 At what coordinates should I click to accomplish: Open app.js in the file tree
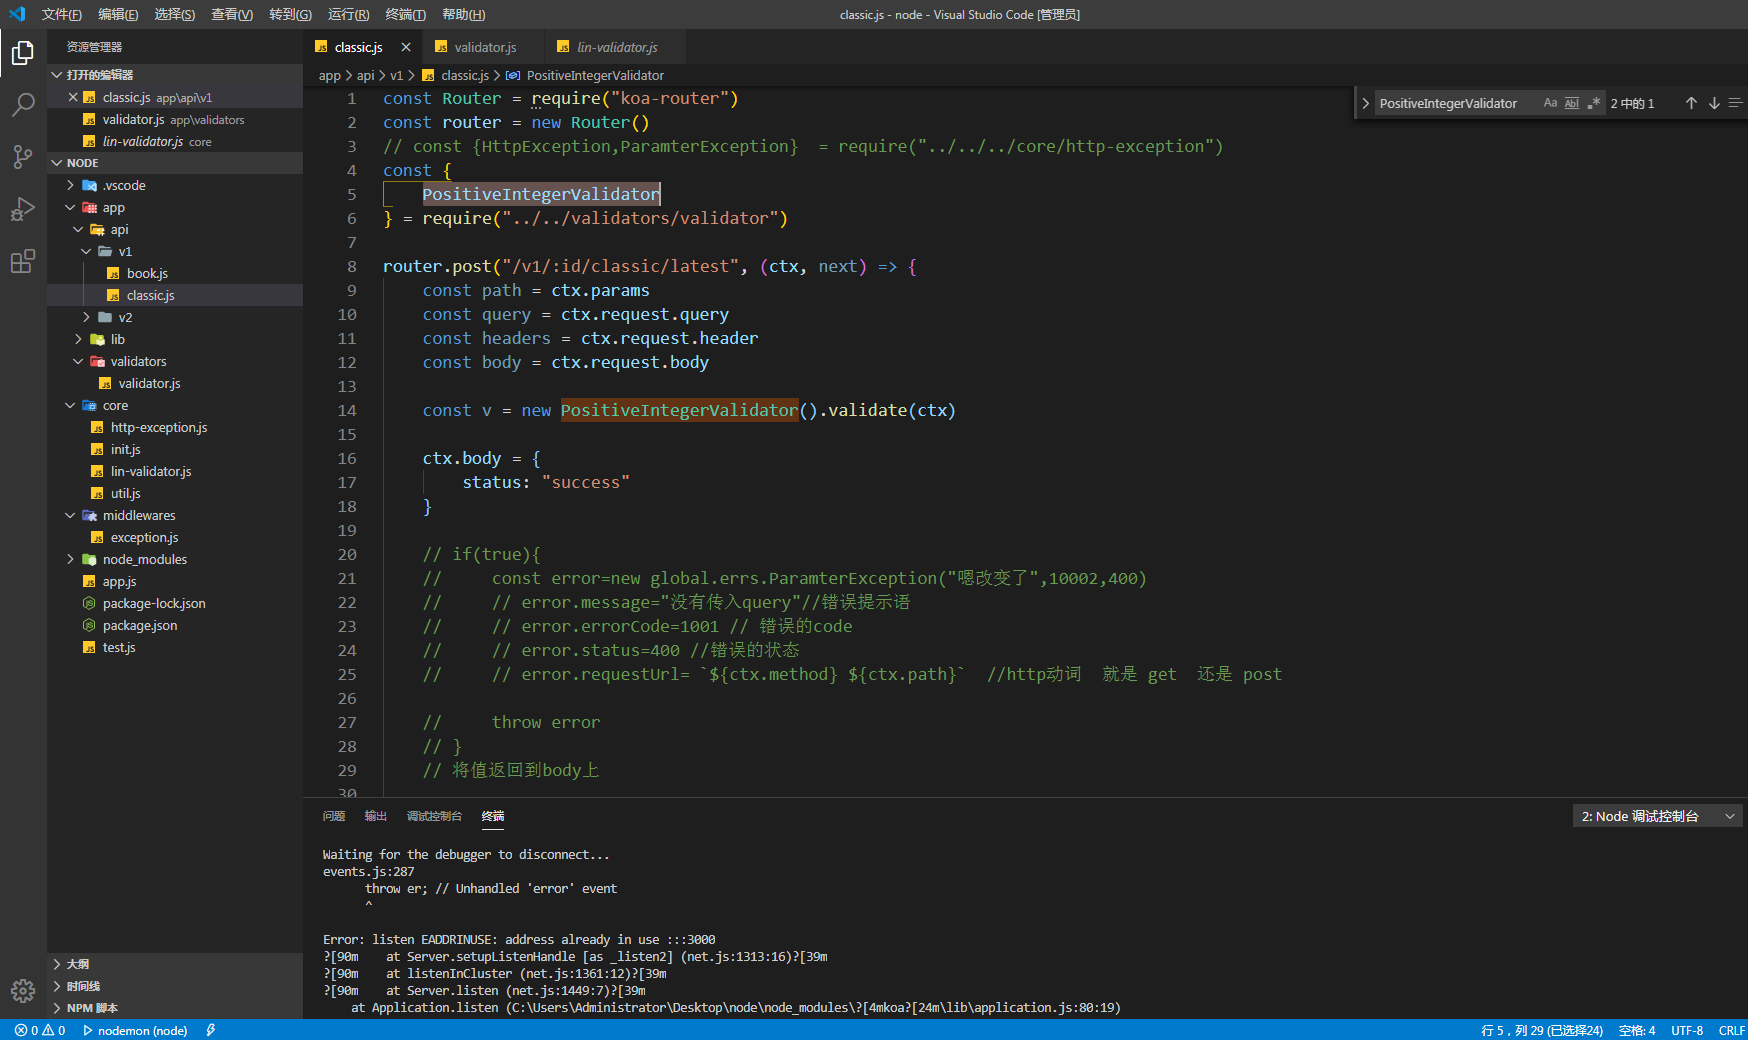(x=175, y=581)
